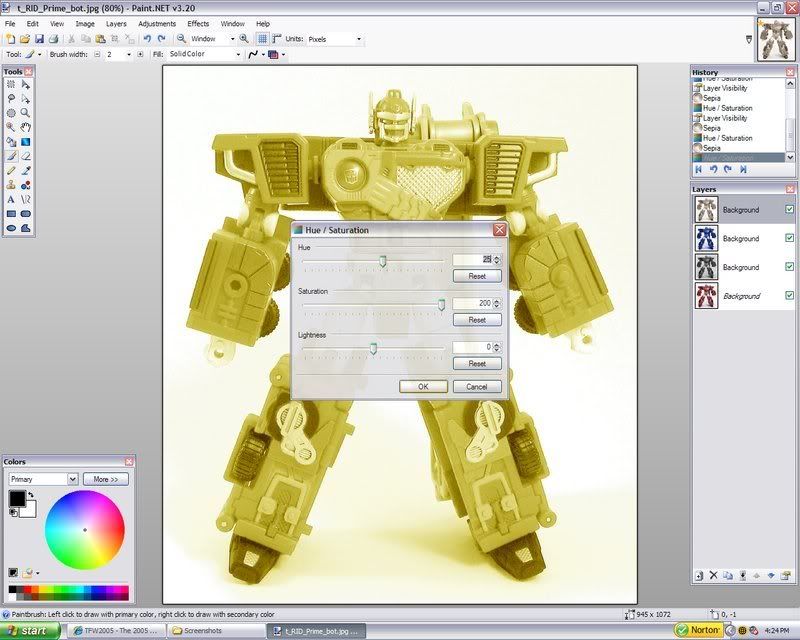Select the Rectangle Select tool
This screenshot has width=800, height=640.
click(x=11, y=85)
